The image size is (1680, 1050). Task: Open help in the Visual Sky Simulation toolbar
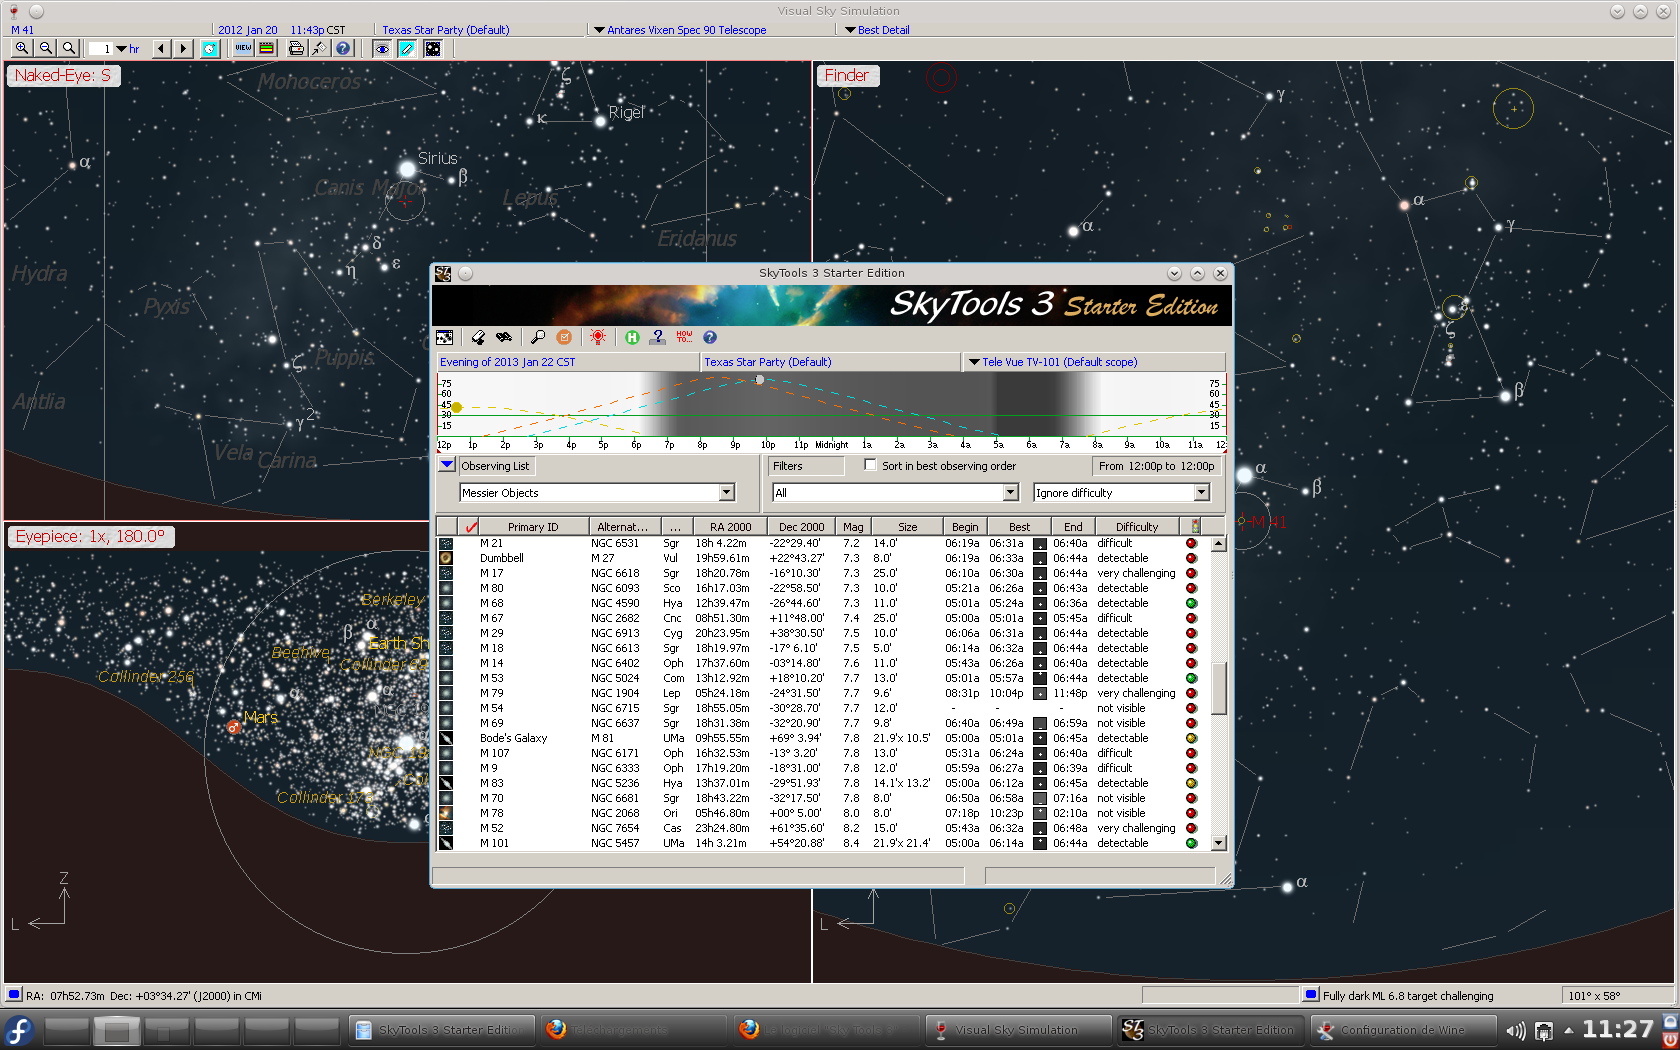pos(343,48)
